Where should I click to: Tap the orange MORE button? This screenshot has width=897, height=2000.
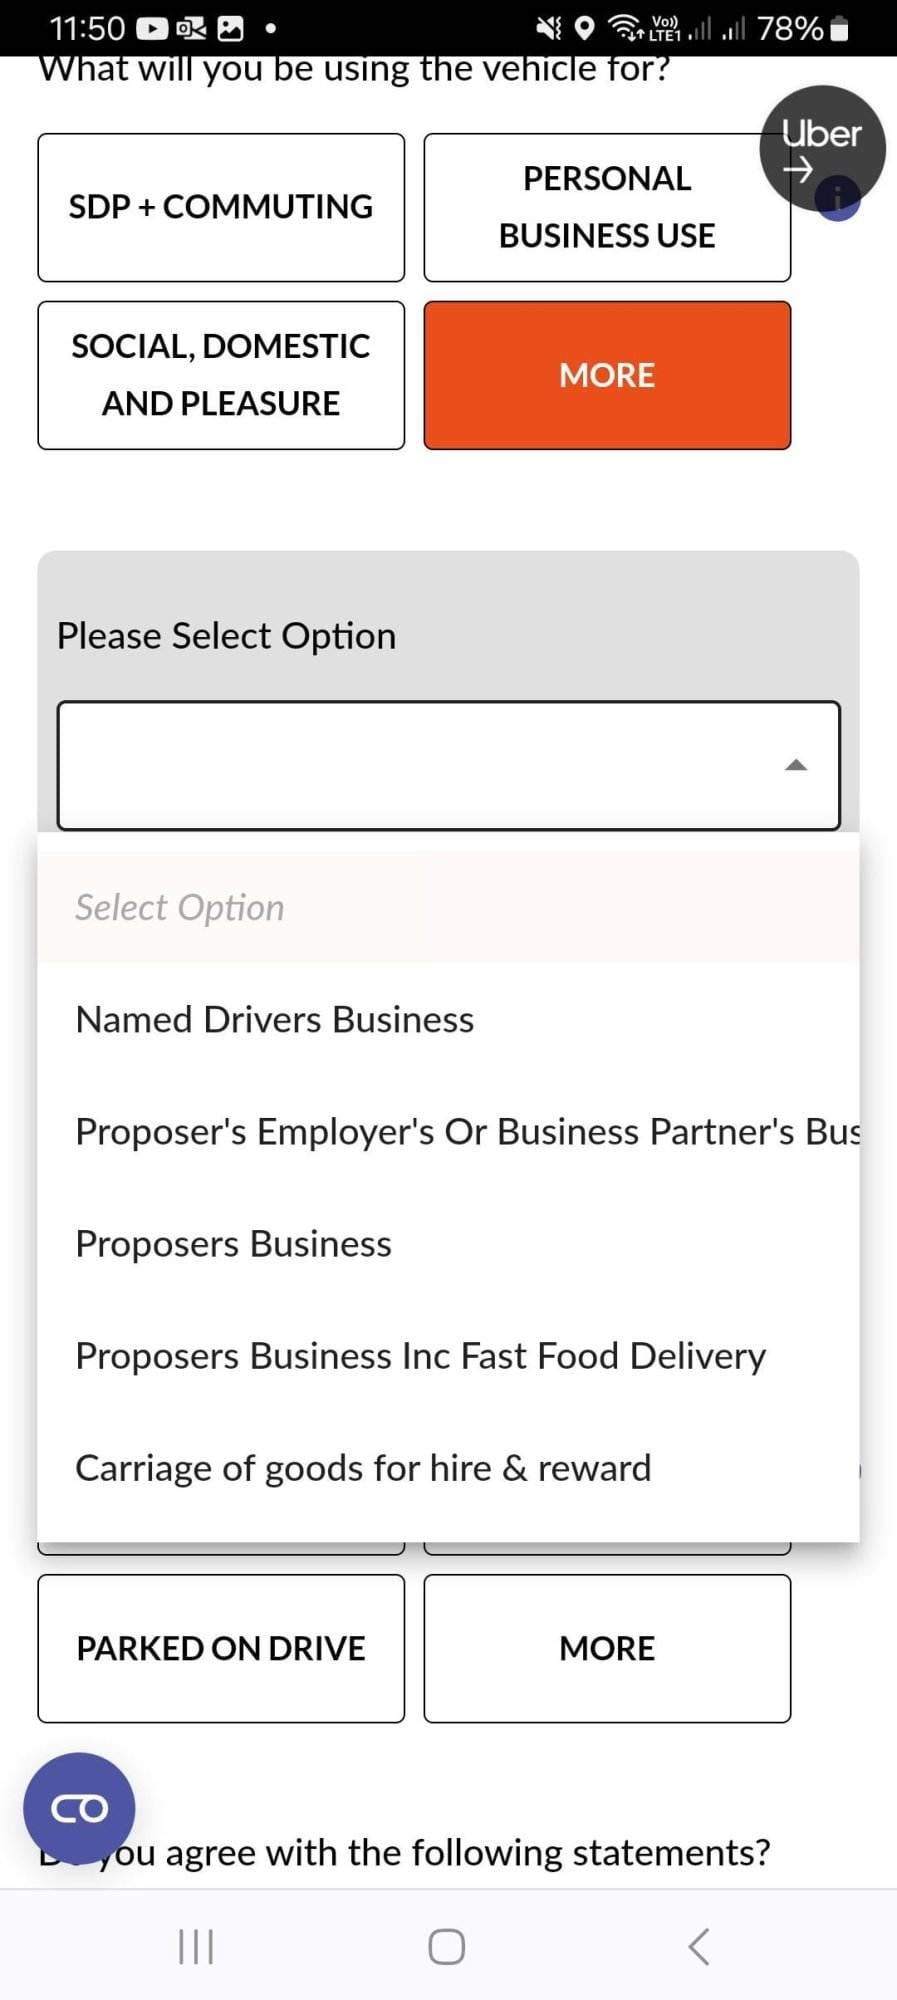[x=606, y=374]
